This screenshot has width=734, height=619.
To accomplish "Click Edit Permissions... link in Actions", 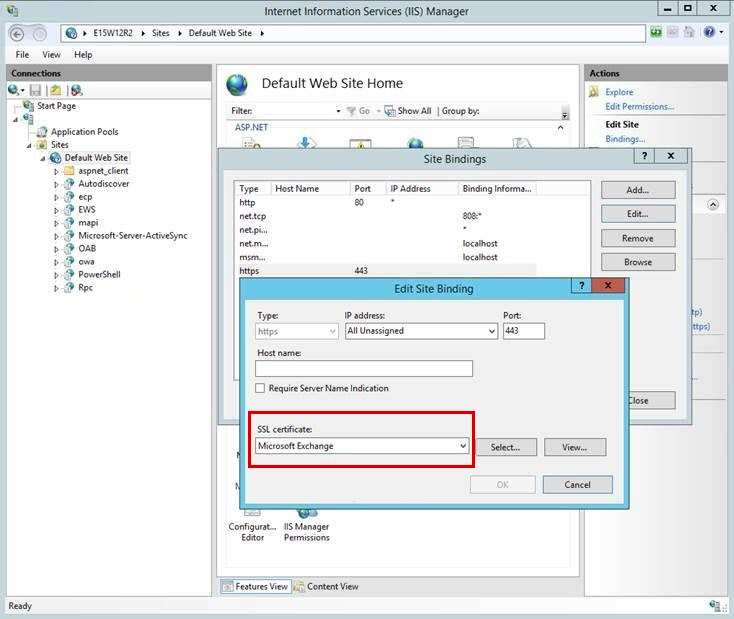I will coord(639,106).
